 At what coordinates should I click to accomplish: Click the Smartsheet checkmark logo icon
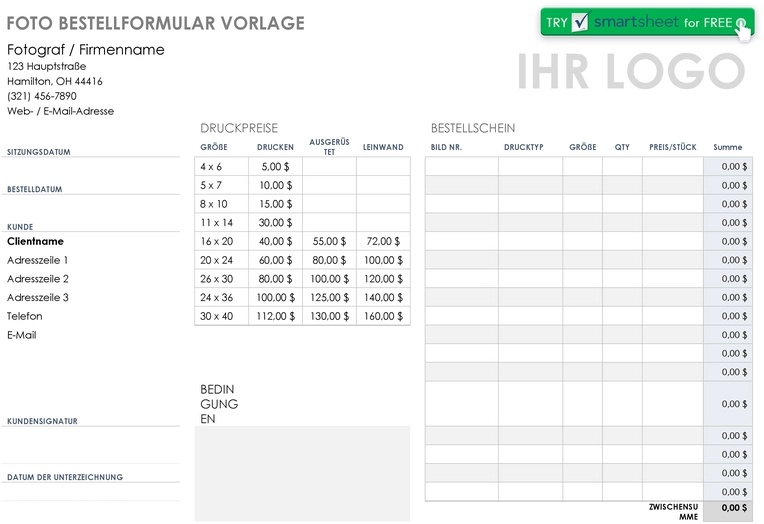pyautogui.click(x=580, y=22)
